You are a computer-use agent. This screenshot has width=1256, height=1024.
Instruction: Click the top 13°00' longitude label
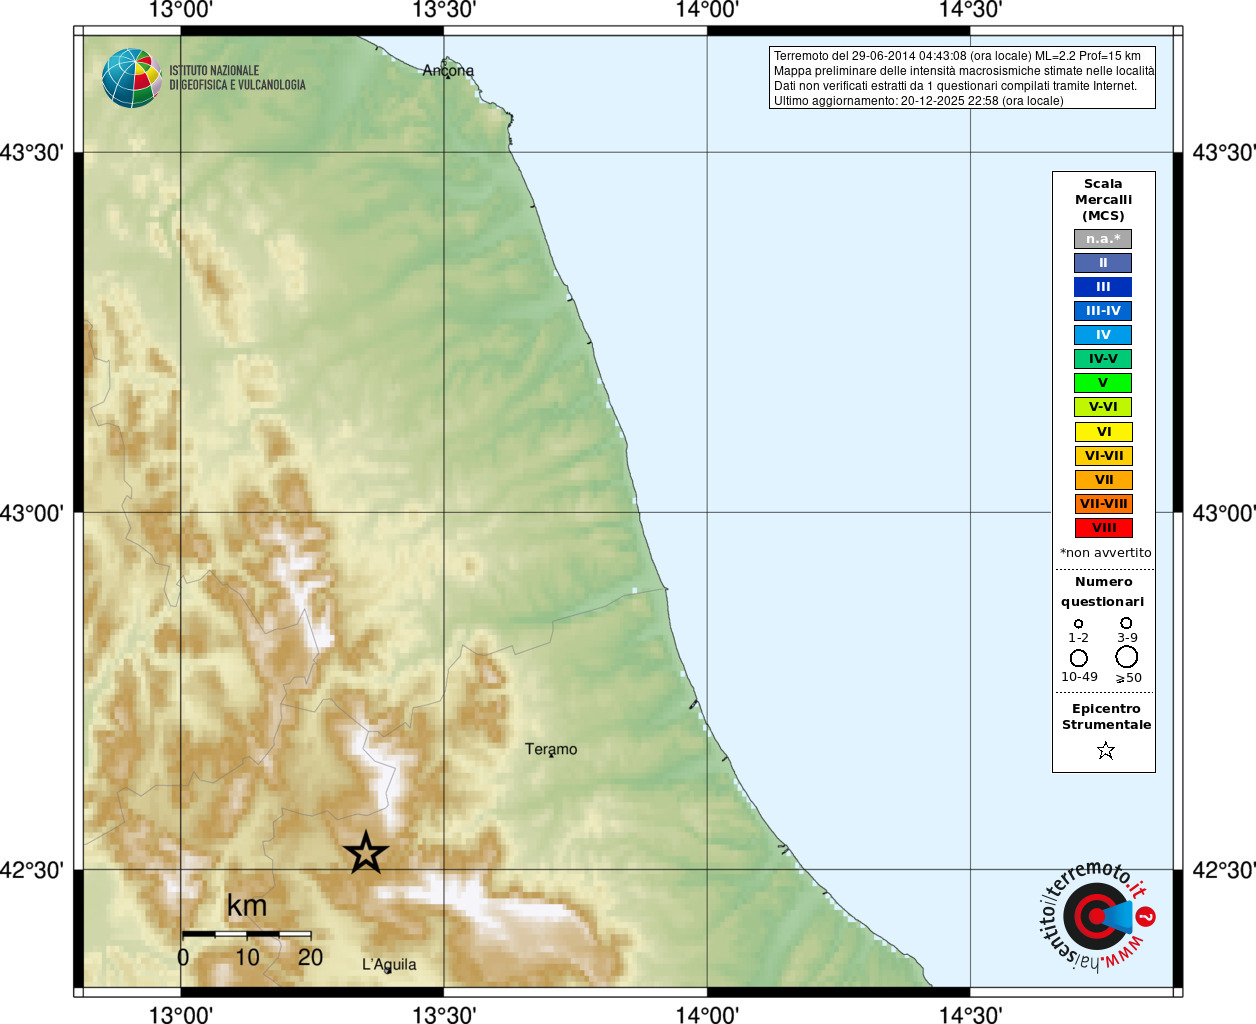click(181, 10)
